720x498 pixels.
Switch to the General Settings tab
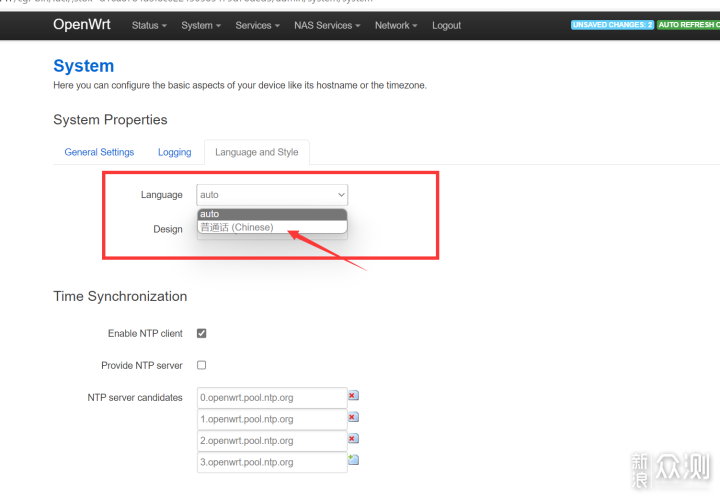[x=99, y=152]
